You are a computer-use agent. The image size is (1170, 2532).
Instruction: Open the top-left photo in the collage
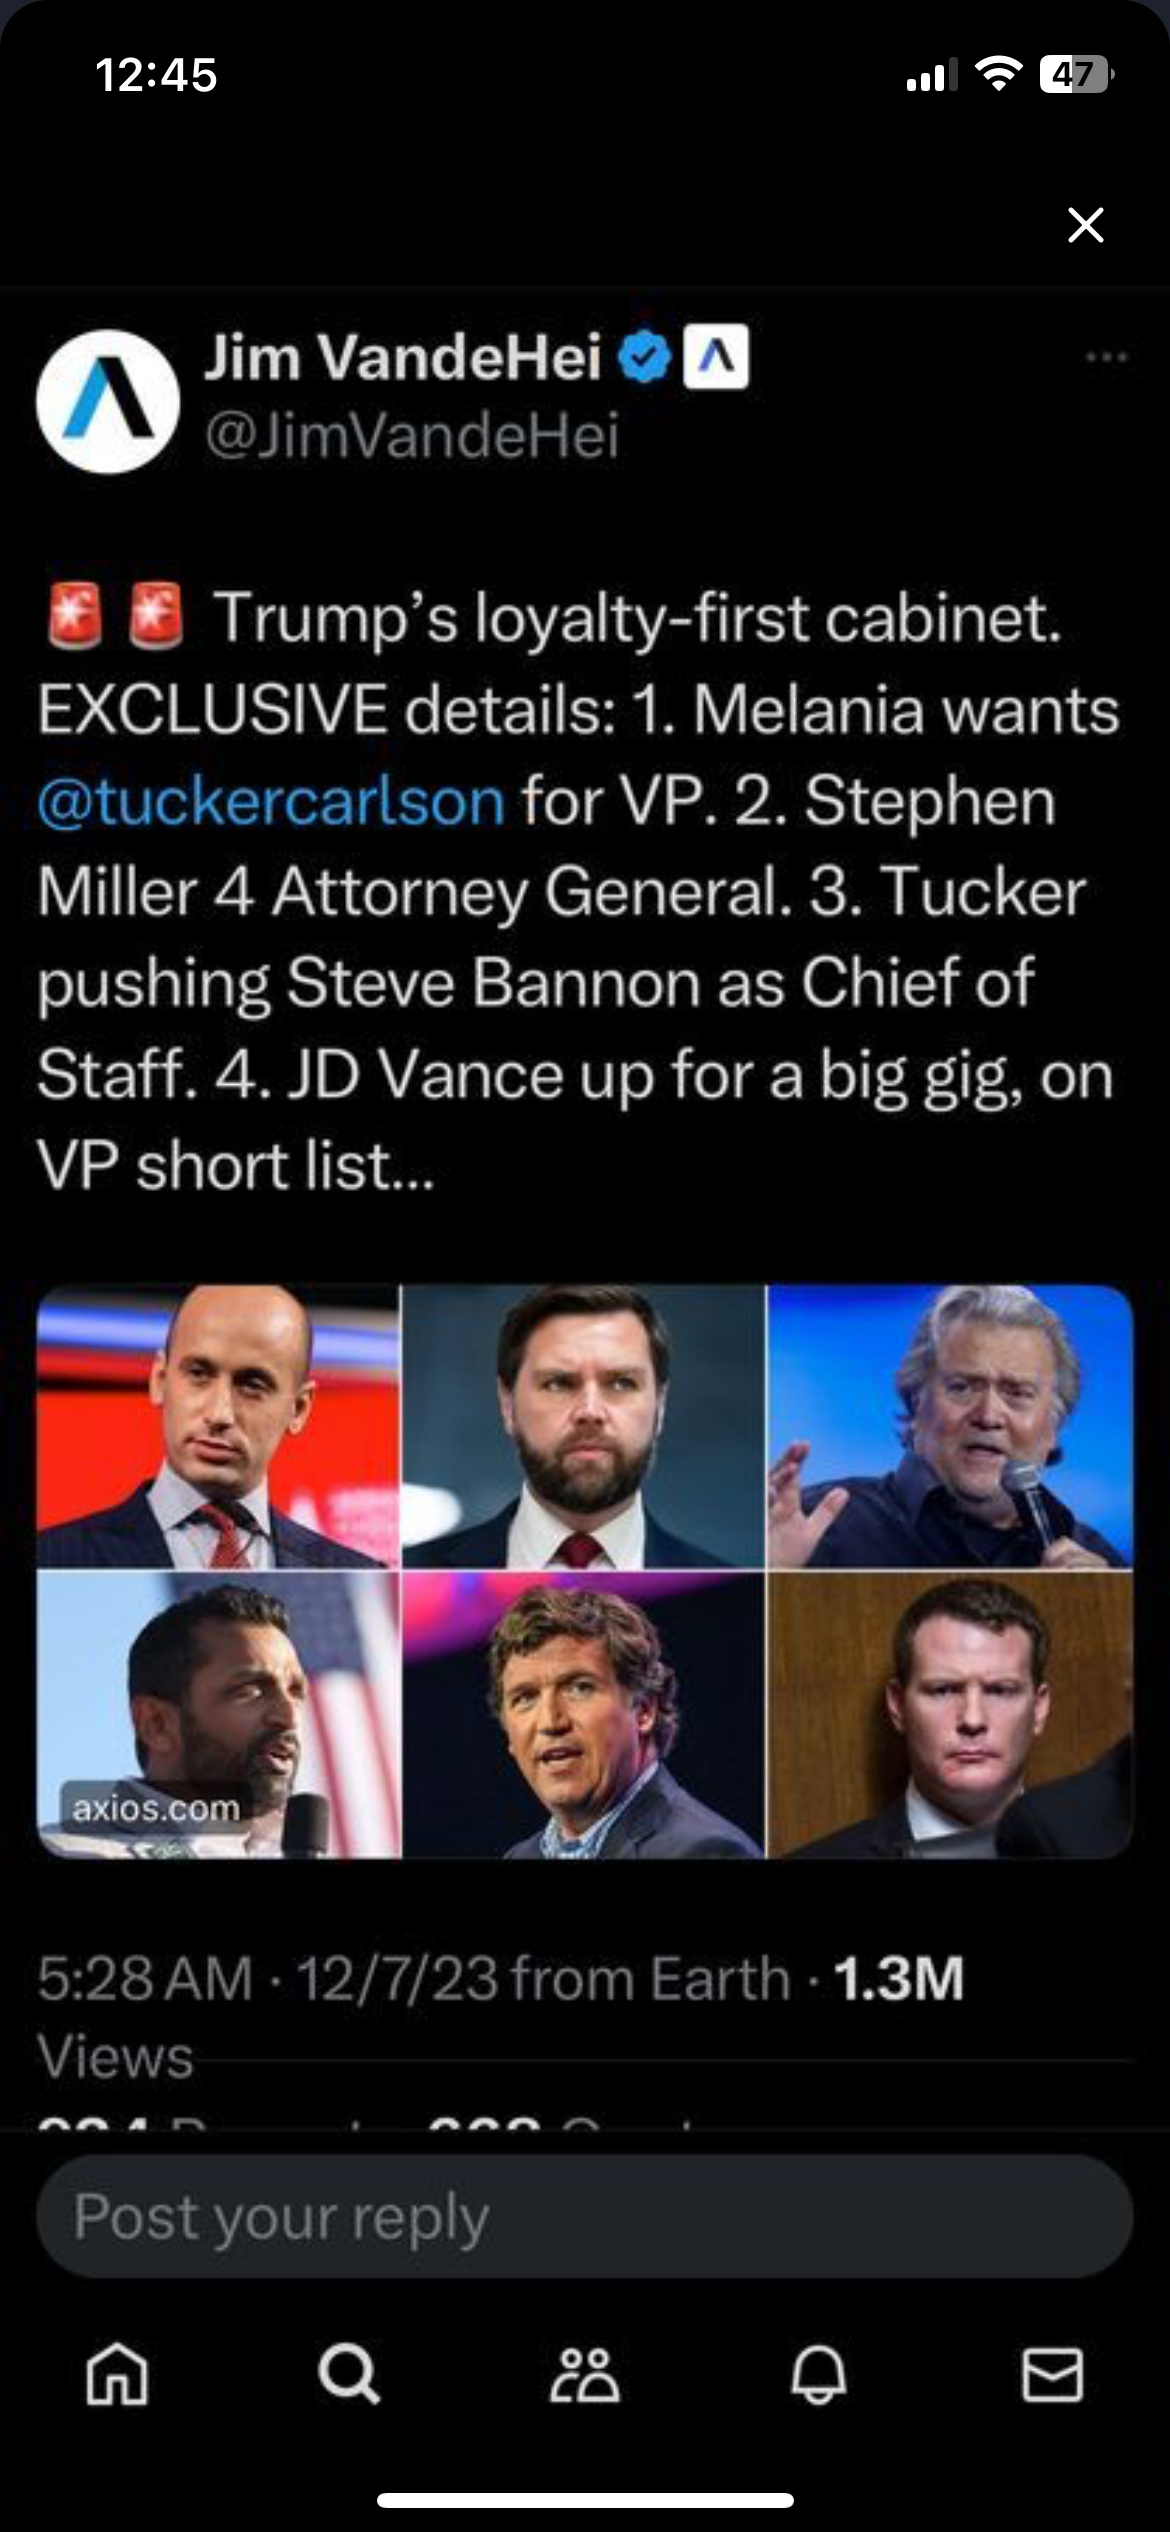(218, 1427)
